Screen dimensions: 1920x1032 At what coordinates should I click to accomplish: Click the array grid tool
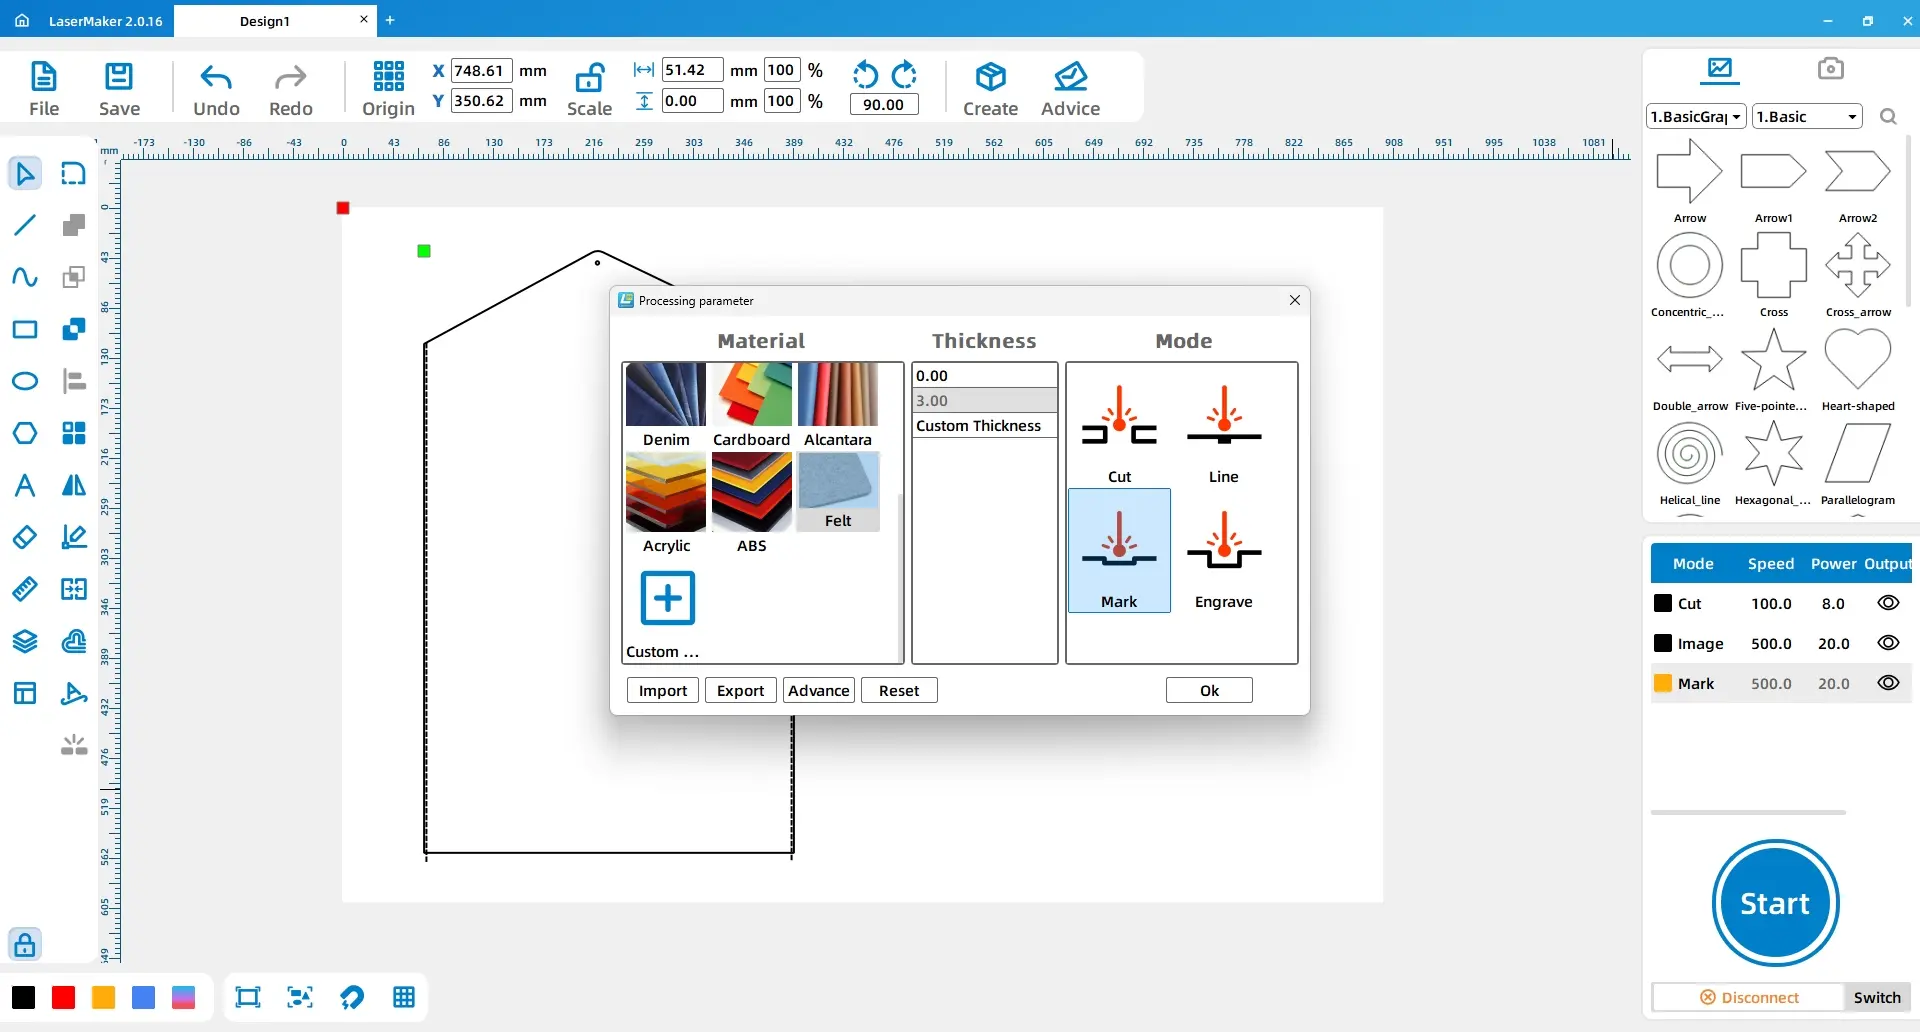pos(74,433)
